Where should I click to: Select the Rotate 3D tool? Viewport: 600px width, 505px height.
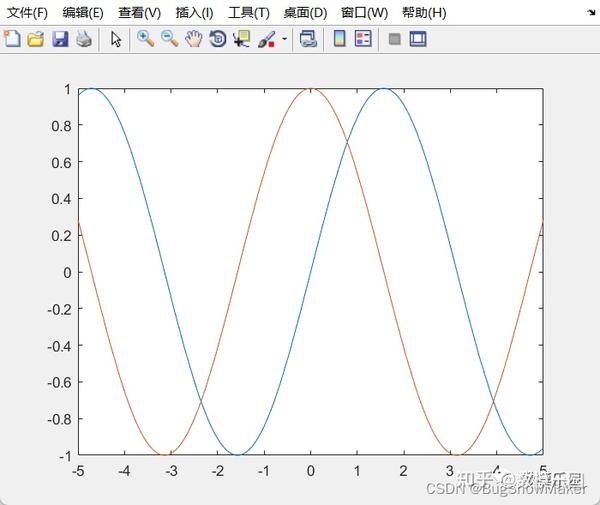(218, 39)
